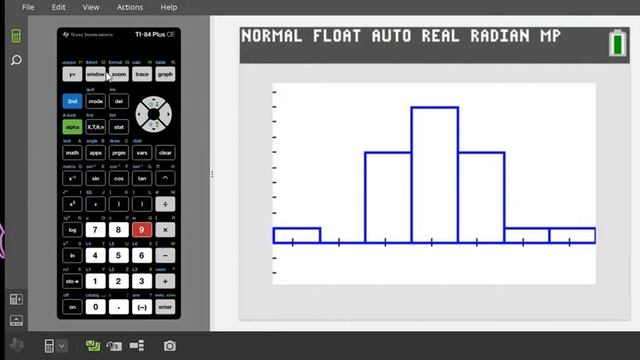Click the X,T,θ,n key
The height and width of the screenshot is (360, 640).
[x=96, y=127]
